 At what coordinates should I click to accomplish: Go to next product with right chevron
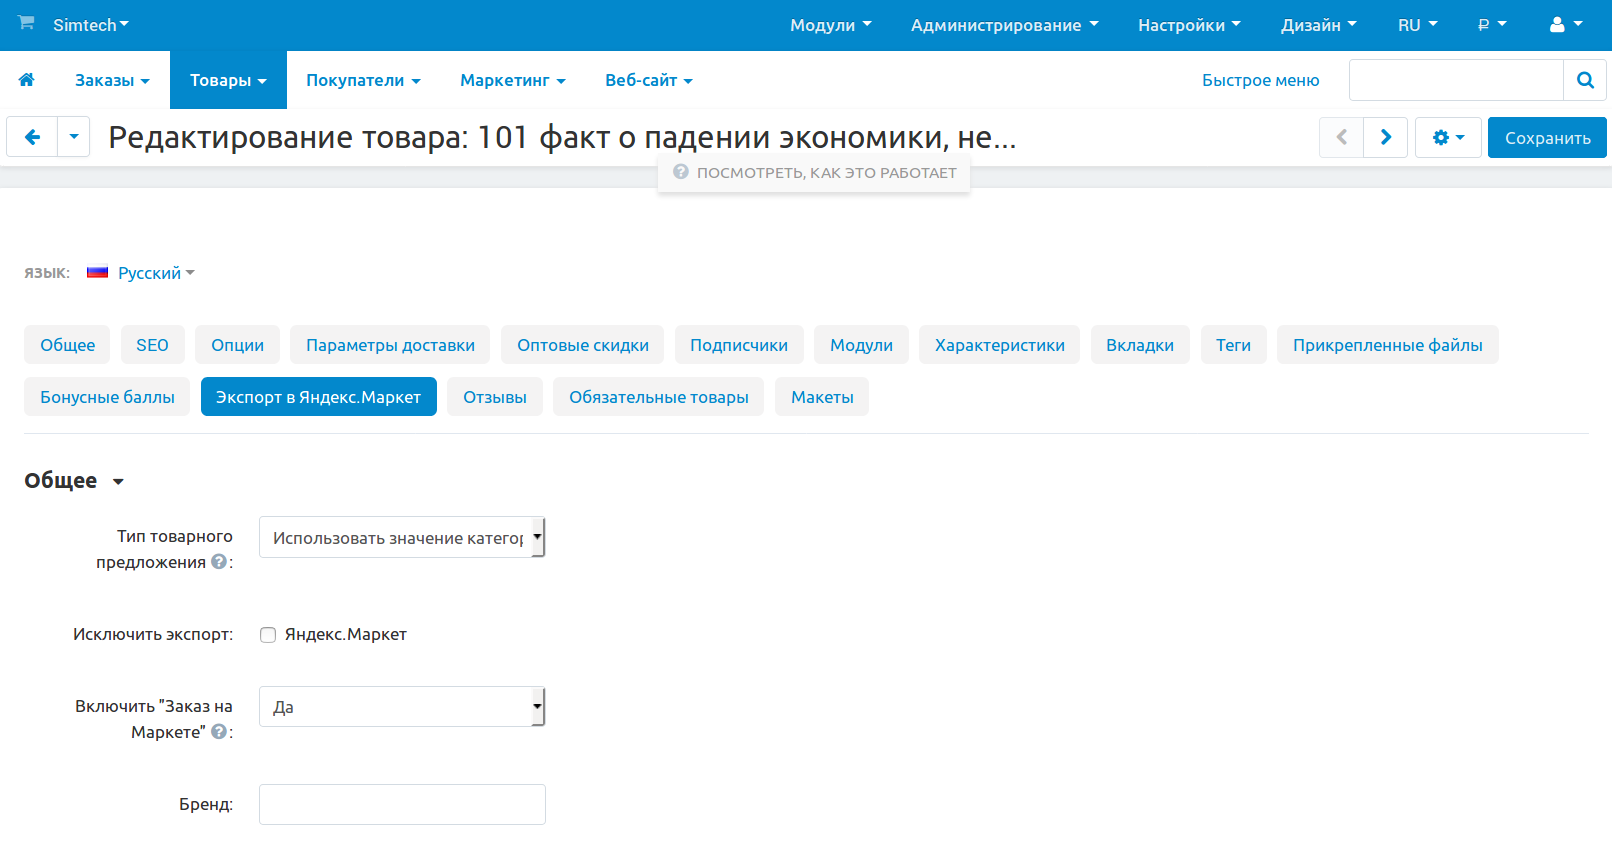pyautogui.click(x=1385, y=137)
